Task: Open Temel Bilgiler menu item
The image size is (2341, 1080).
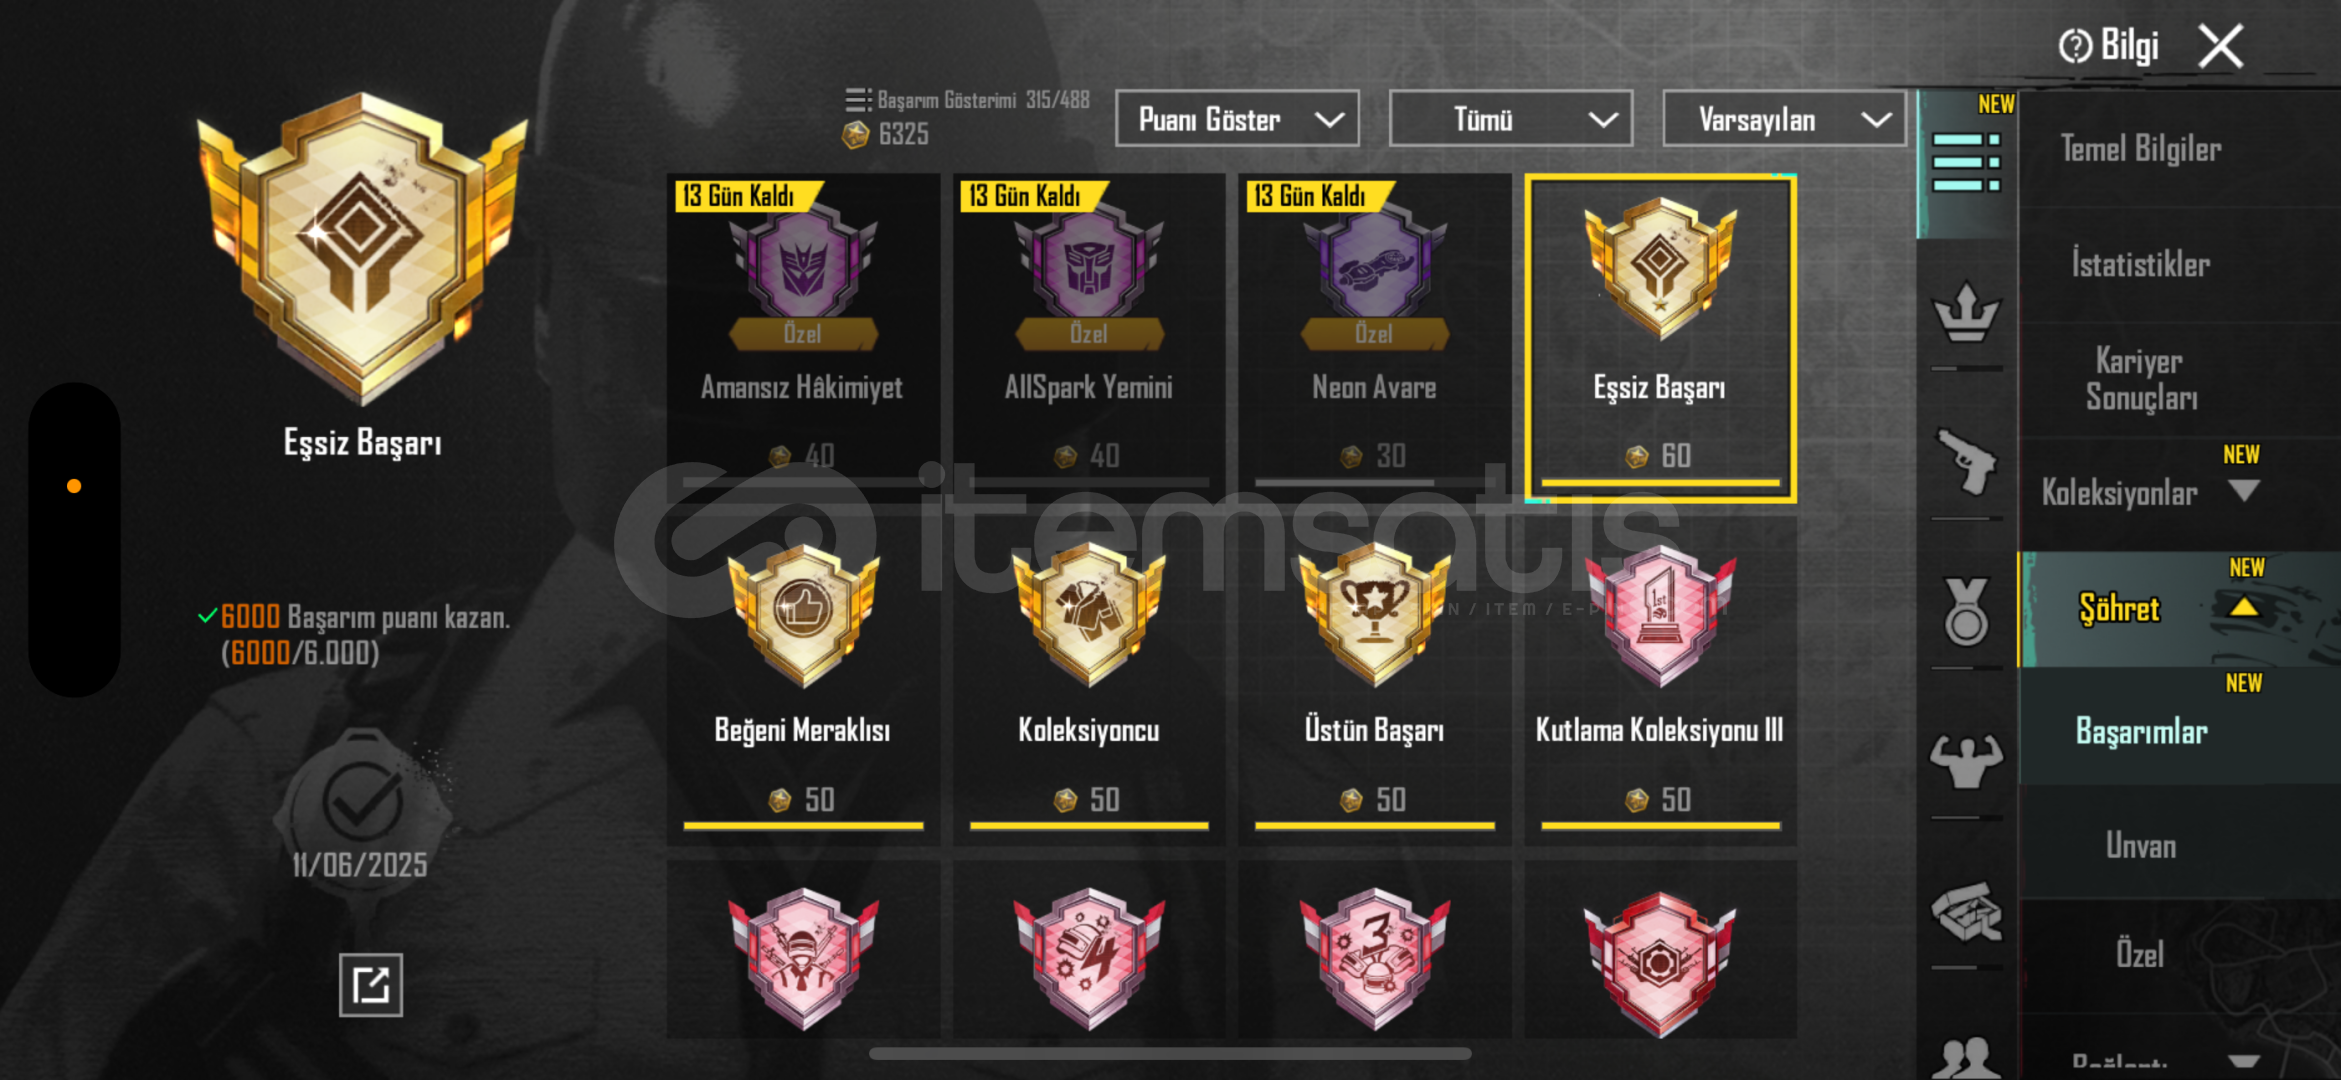Action: 2141,149
